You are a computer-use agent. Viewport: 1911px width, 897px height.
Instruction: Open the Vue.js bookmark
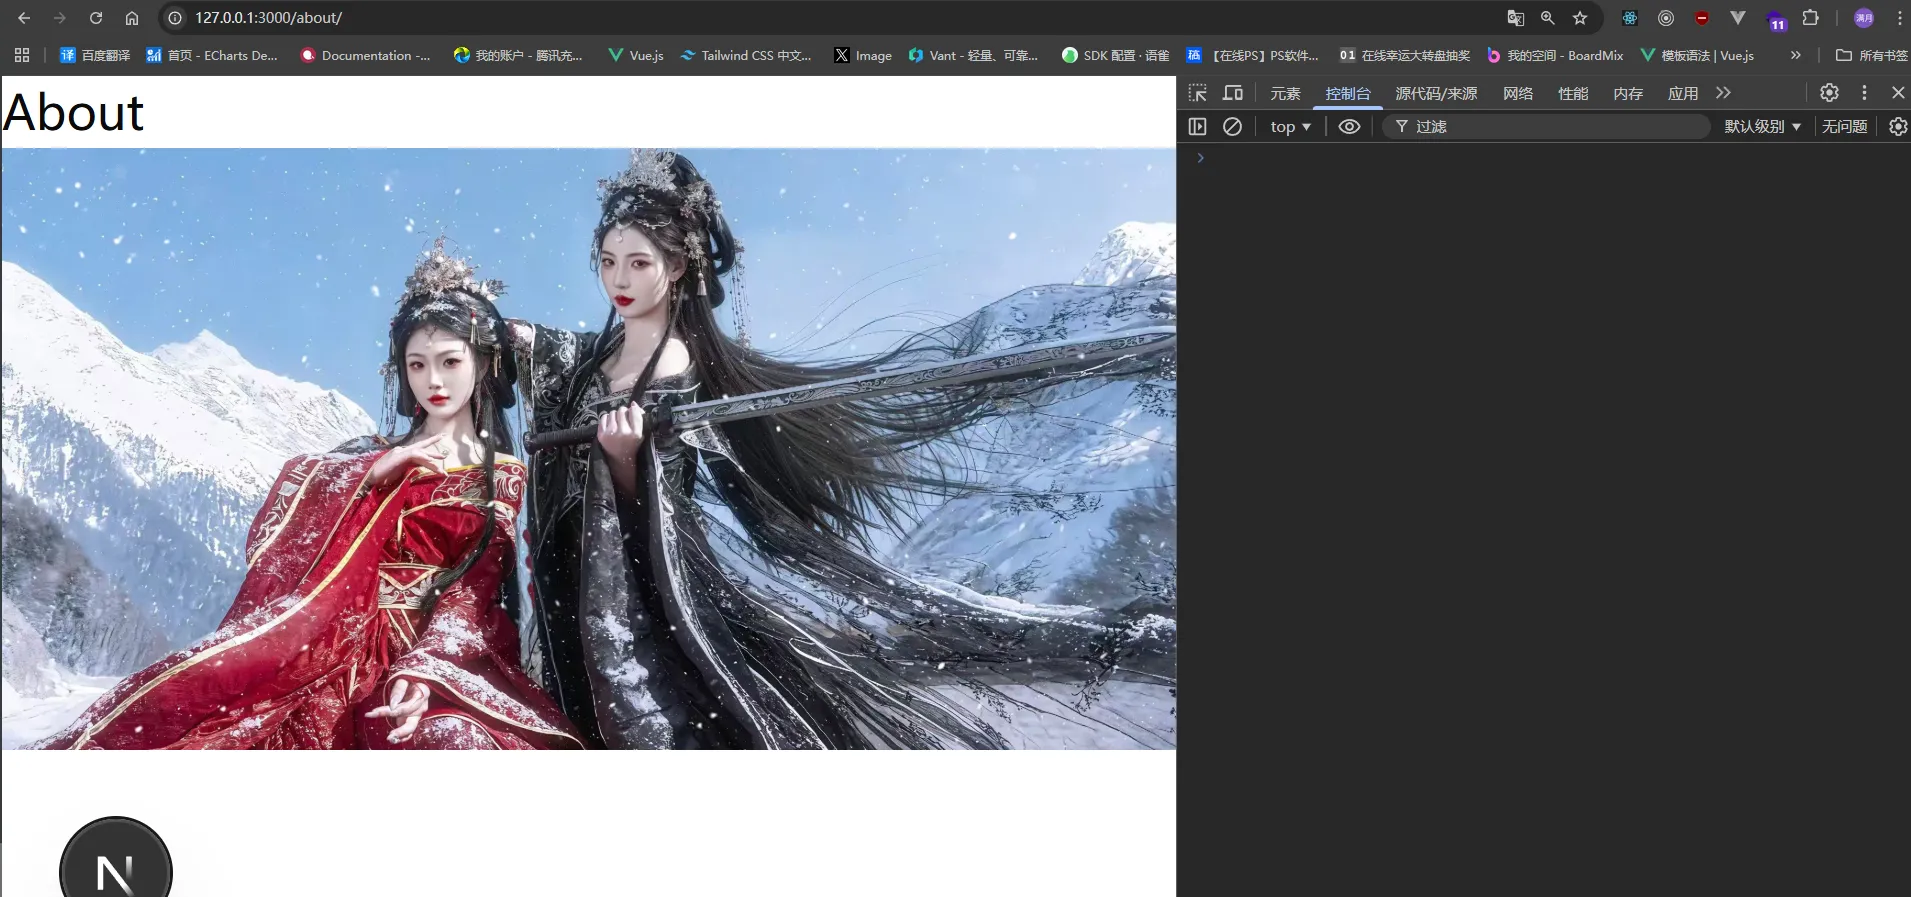tap(636, 55)
